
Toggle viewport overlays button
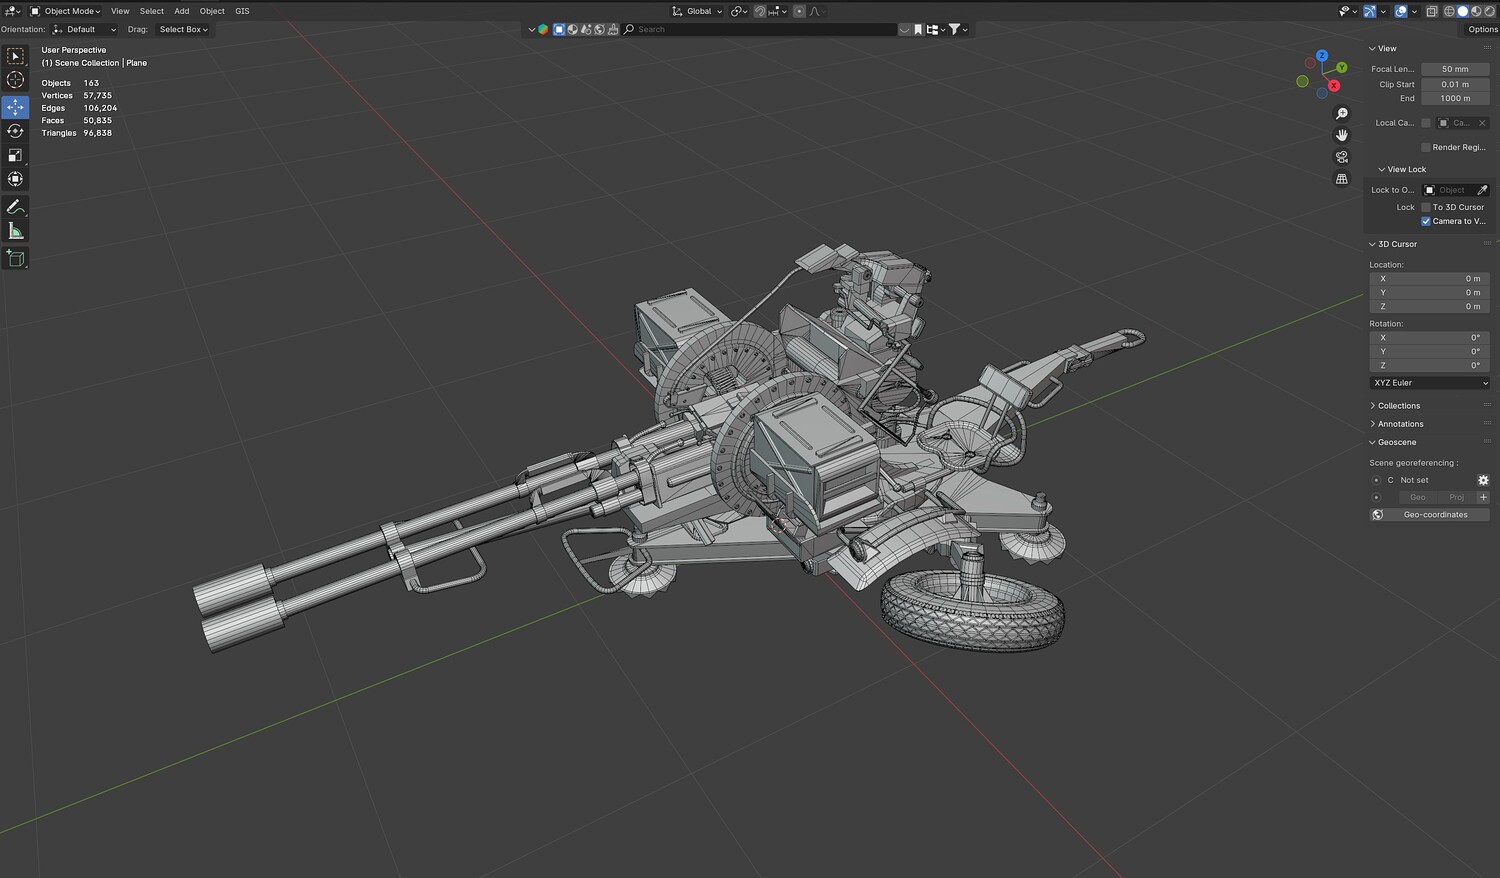point(1401,11)
